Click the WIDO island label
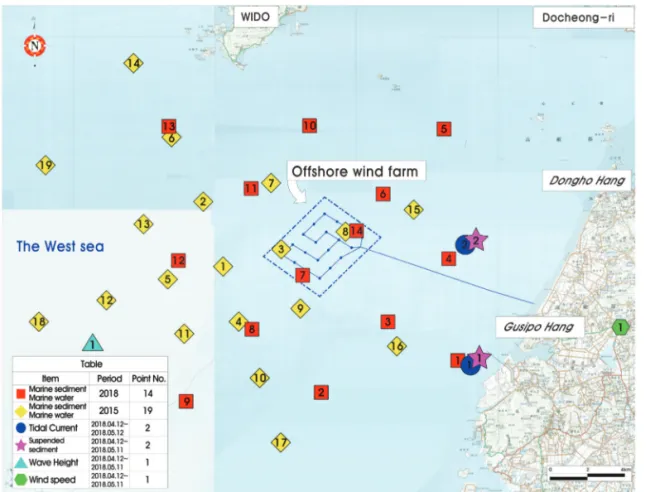Viewport: 655px width, 492px height. 255,17
